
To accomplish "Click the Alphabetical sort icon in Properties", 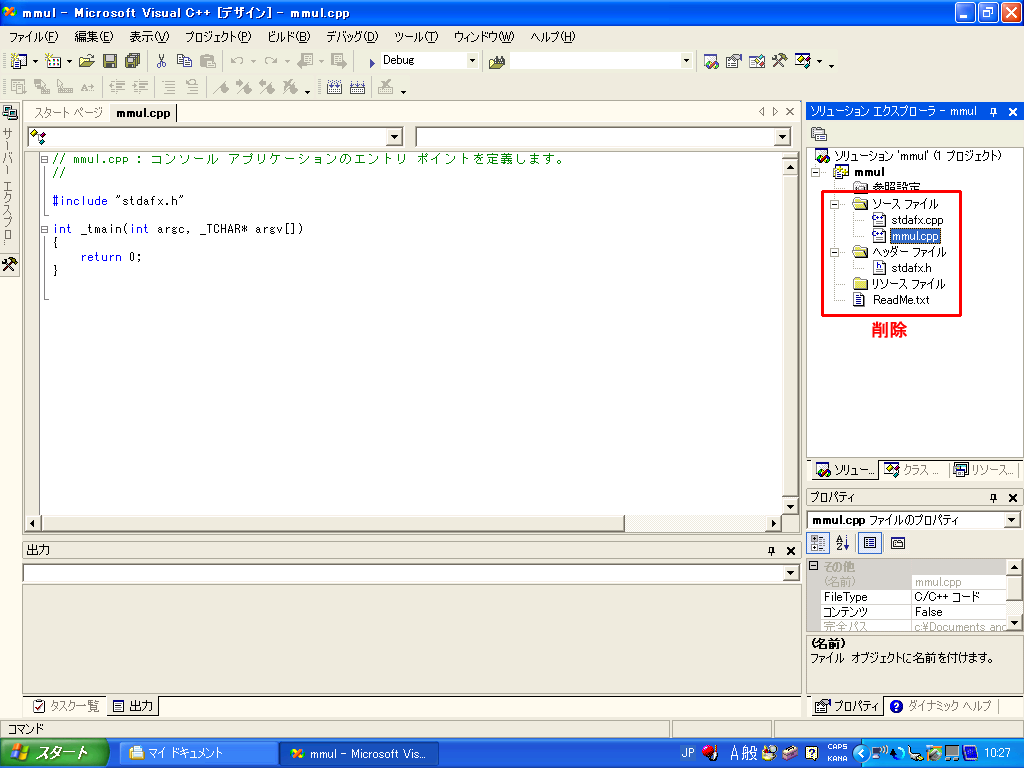I will pyautogui.click(x=842, y=543).
